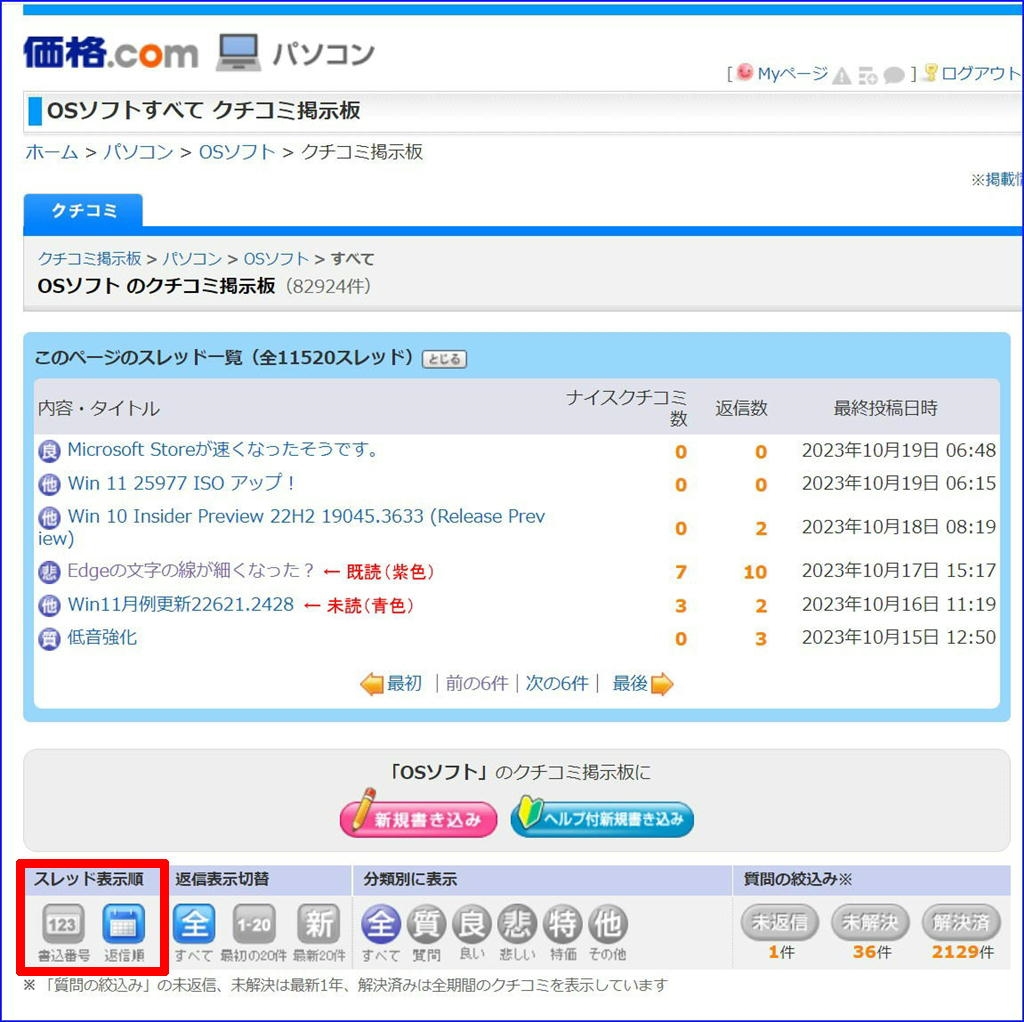Click the laptop パソコン icon
The image size is (1024, 1022).
pos(238,52)
